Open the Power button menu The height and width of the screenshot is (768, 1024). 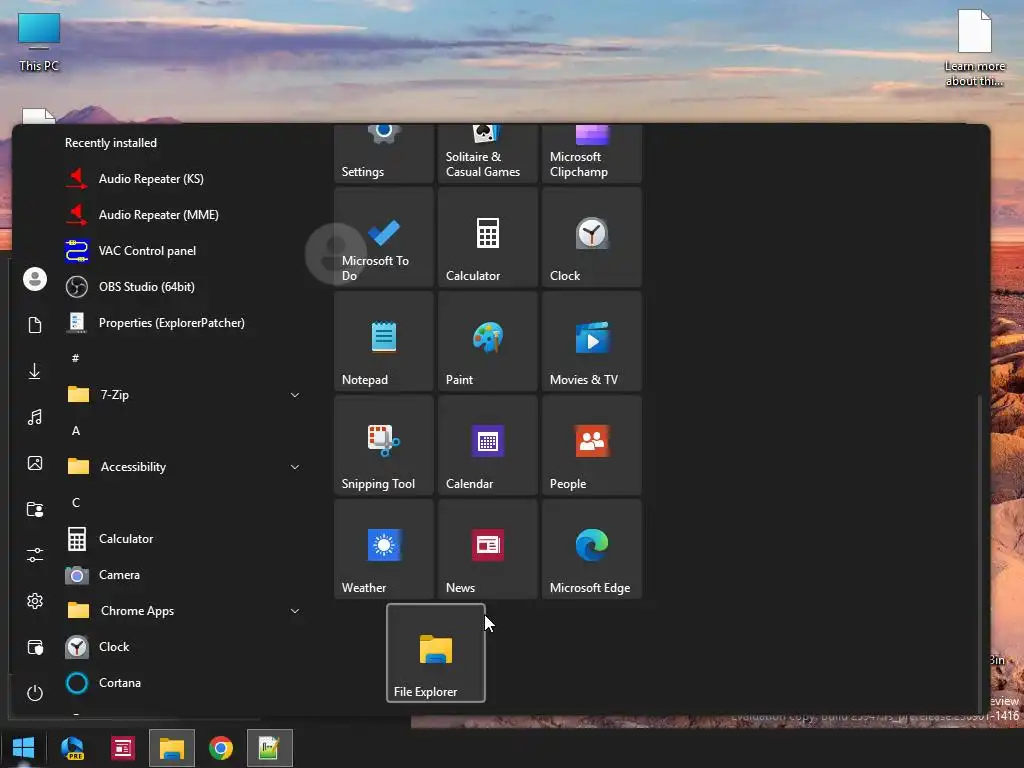point(35,693)
